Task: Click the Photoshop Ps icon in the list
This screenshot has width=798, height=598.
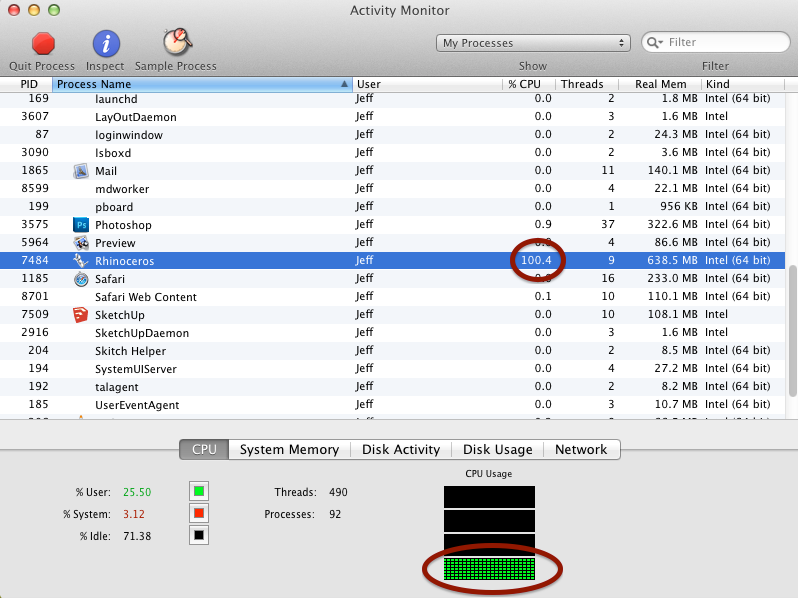Action: click(81, 225)
